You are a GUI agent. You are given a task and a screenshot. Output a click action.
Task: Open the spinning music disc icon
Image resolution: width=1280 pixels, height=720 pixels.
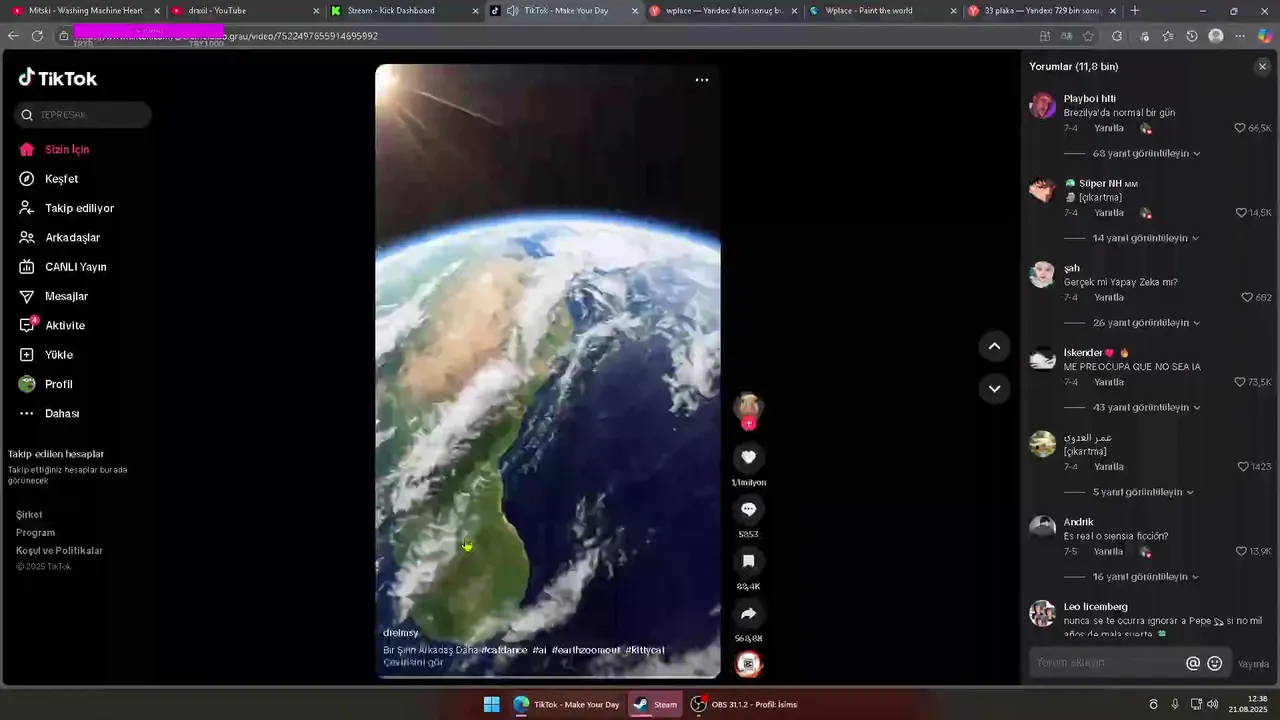click(748, 663)
